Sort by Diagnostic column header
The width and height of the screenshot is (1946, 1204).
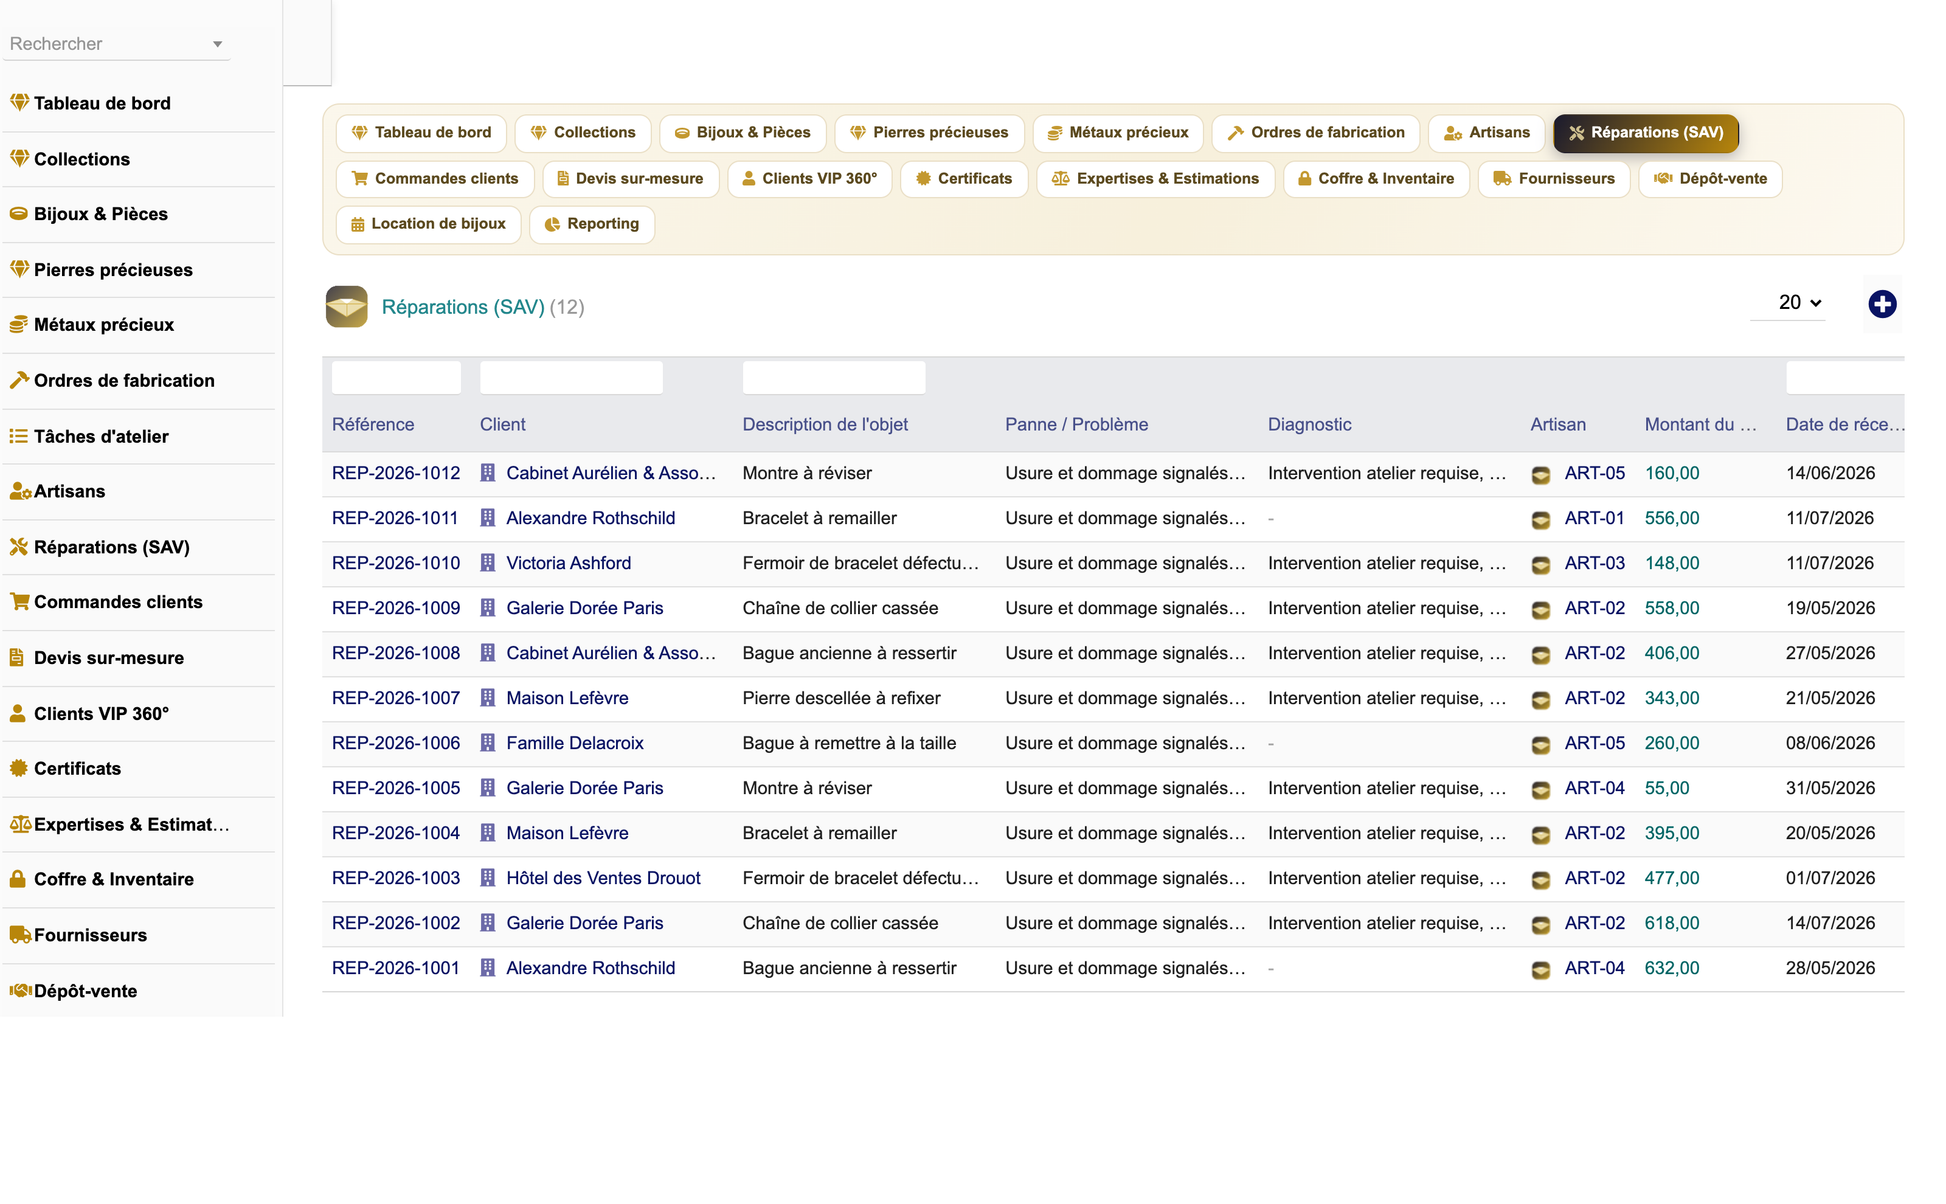[x=1309, y=424]
